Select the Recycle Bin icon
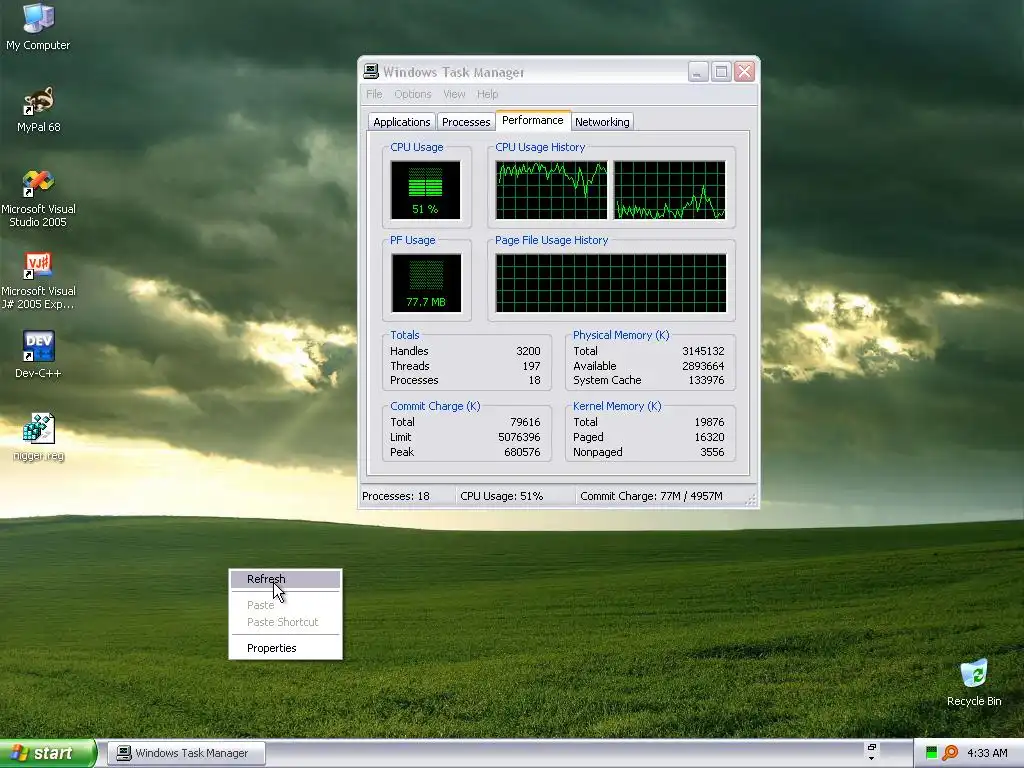1024x768 pixels. click(974, 682)
